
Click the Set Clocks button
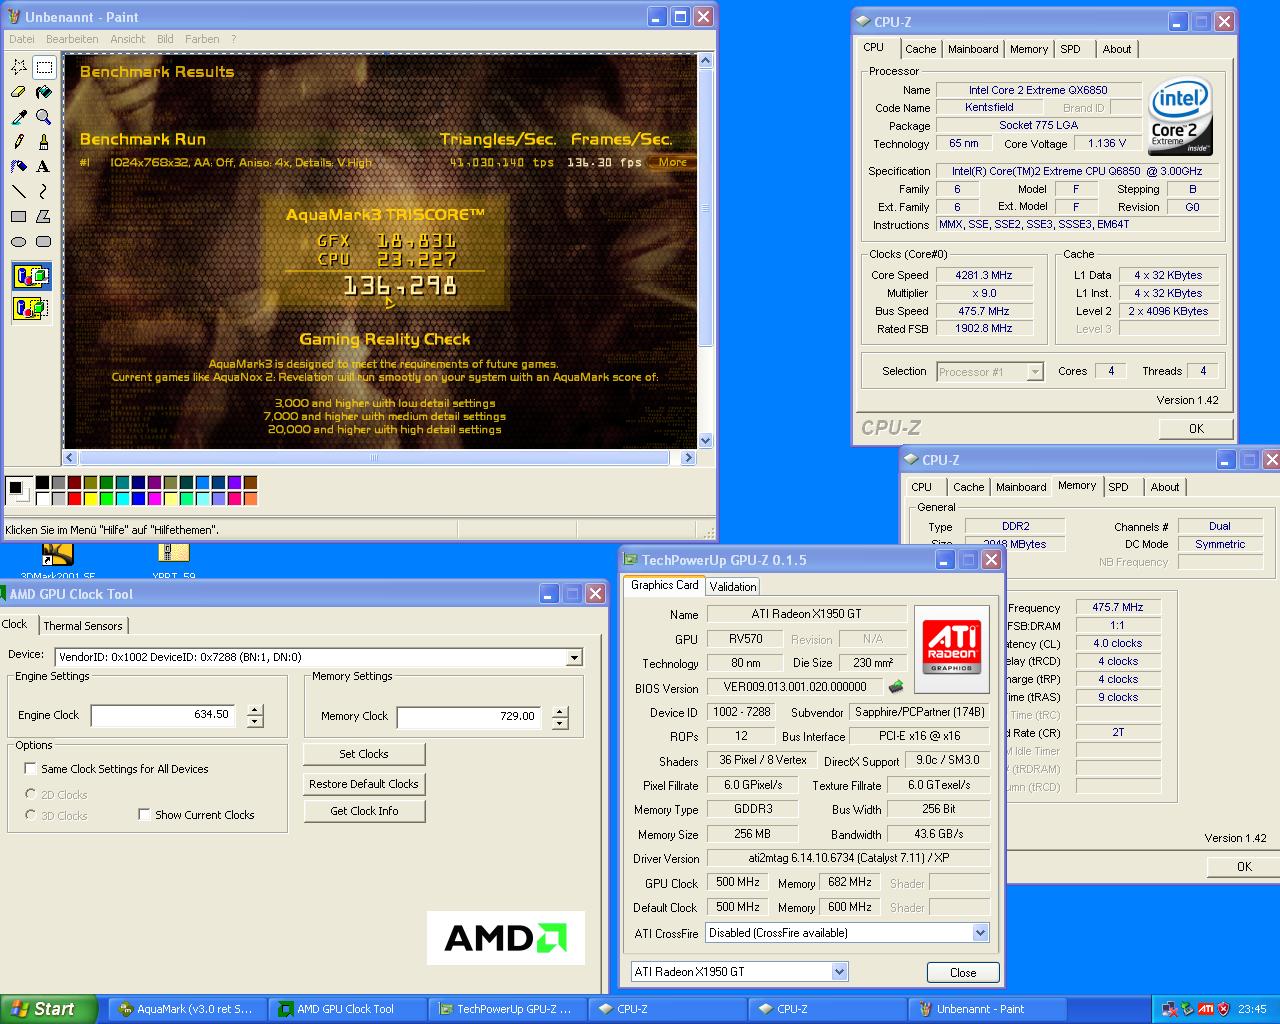pyautogui.click(x=364, y=754)
